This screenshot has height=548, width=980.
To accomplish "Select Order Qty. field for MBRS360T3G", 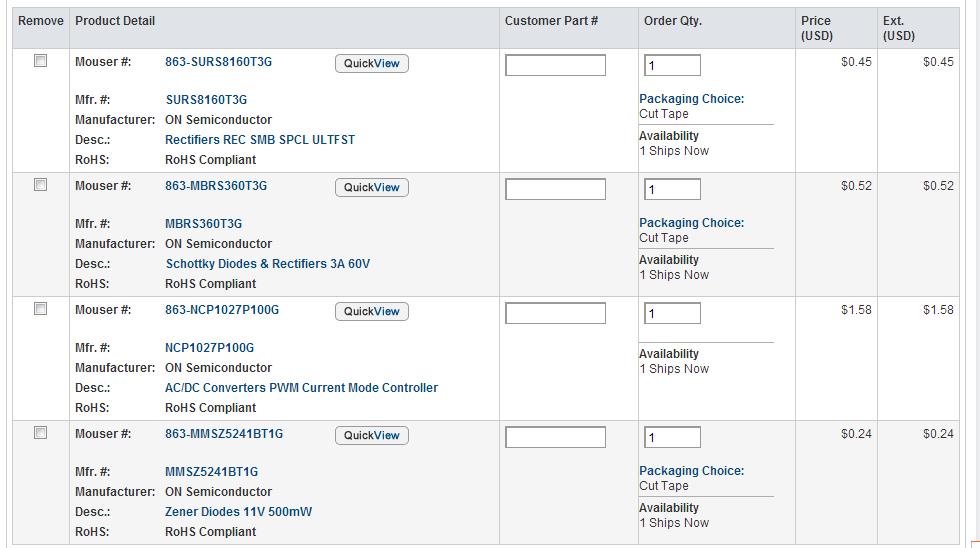I will pyautogui.click(x=672, y=189).
